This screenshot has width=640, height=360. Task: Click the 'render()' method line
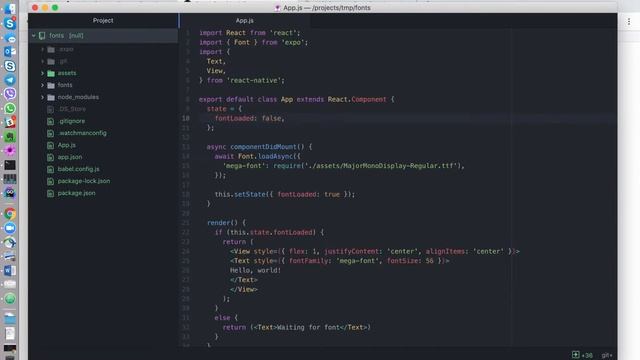click(227, 223)
